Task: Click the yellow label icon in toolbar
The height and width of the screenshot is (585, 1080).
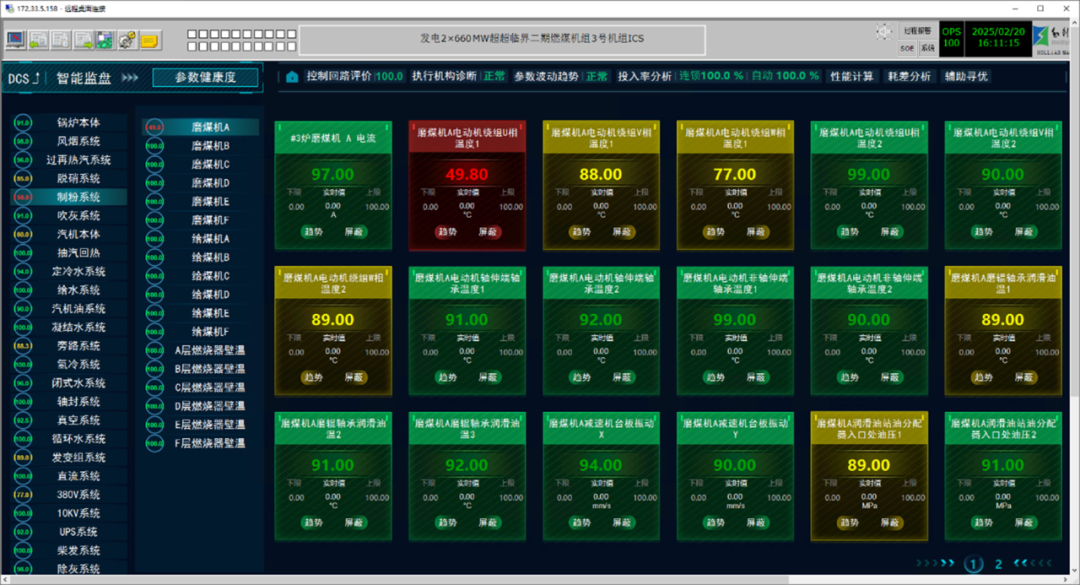Action: 150,41
